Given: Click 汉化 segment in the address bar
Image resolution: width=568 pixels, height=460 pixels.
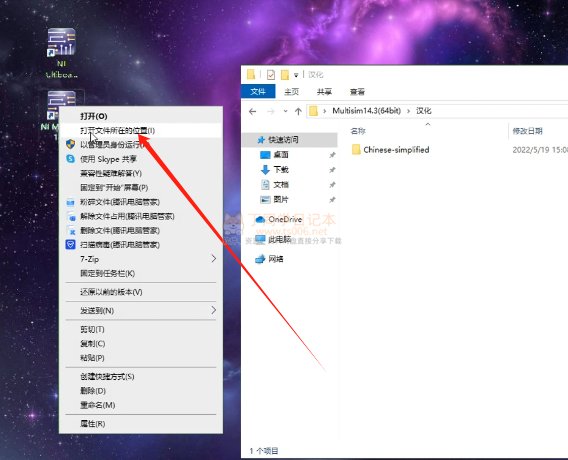Looking at the screenshot, I should click(x=423, y=110).
